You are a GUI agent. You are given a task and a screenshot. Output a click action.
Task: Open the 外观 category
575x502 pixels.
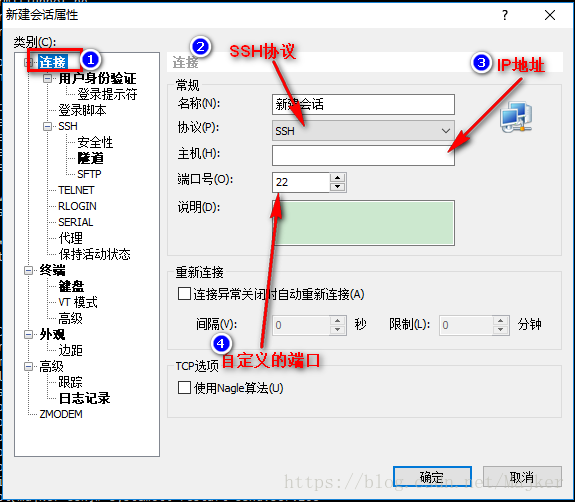tap(52, 334)
